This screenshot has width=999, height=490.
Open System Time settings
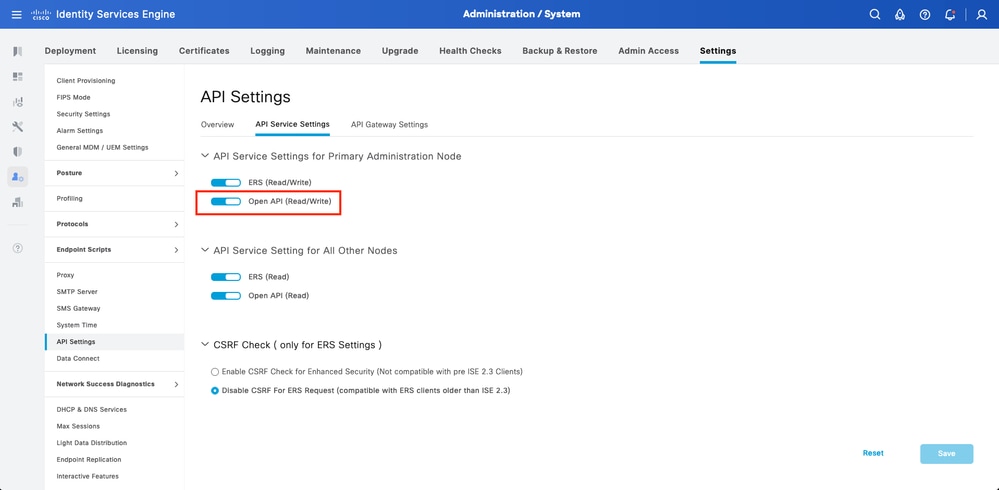tap(77, 325)
